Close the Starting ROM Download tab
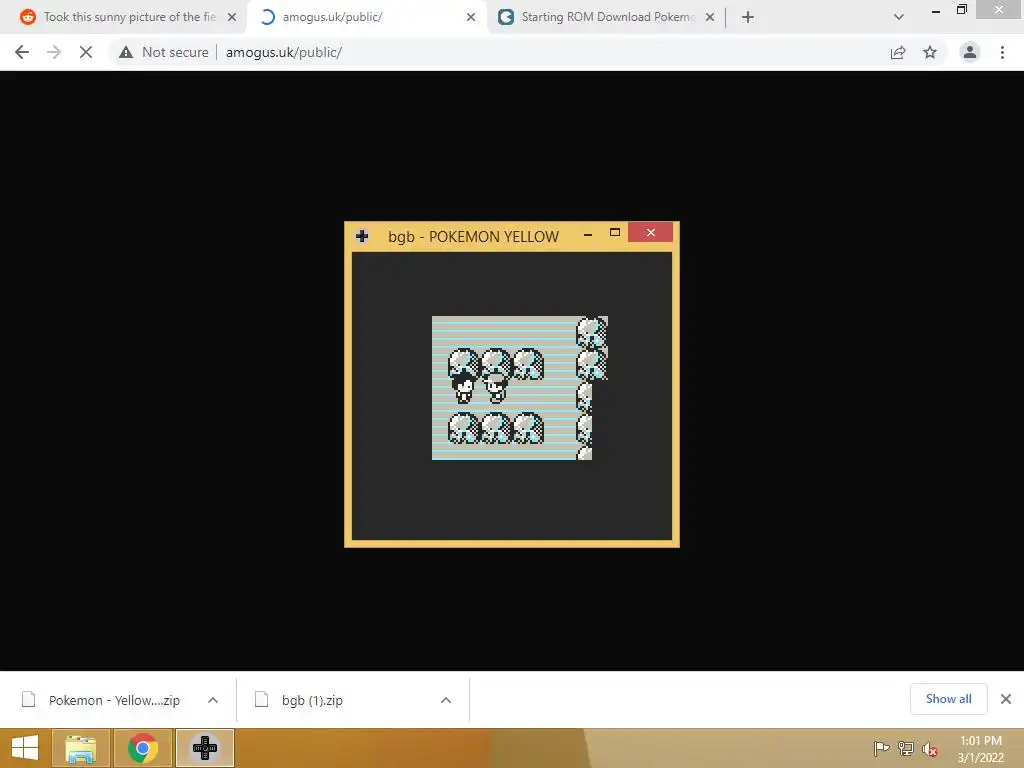Screen dimensions: 1024x768 pyautogui.click(x=710, y=17)
